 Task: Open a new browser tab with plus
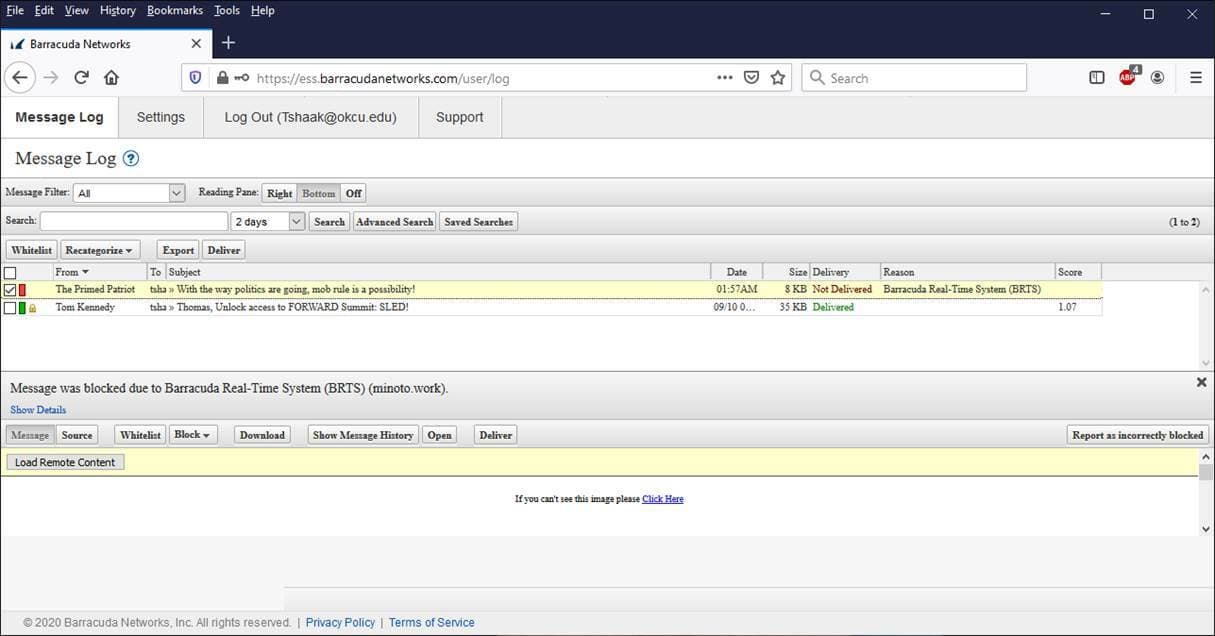[228, 42]
